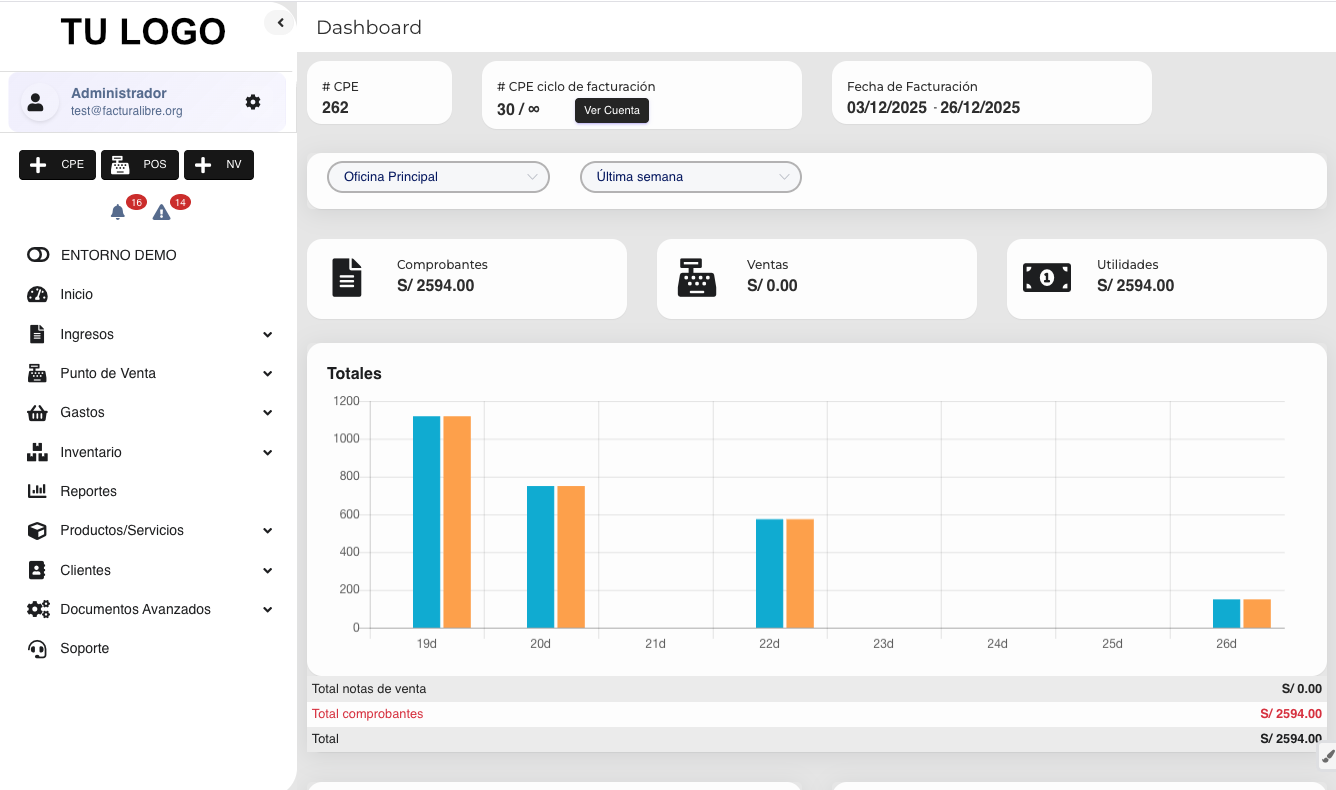Open the Última semana period dropdown
This screenshot has width=1336, height=790.
691,177
